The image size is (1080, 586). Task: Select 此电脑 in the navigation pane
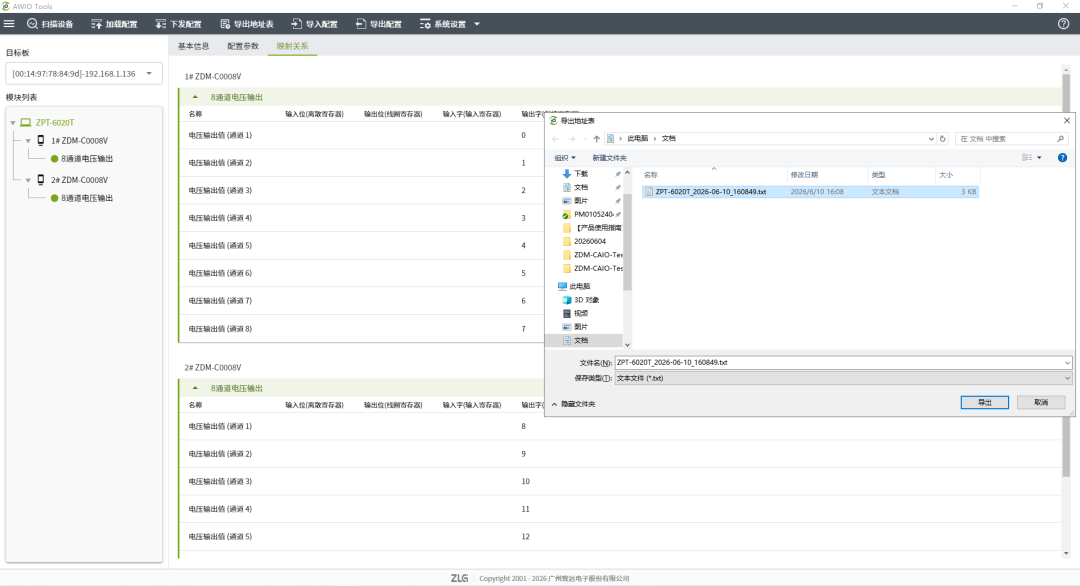pos(579,286)
